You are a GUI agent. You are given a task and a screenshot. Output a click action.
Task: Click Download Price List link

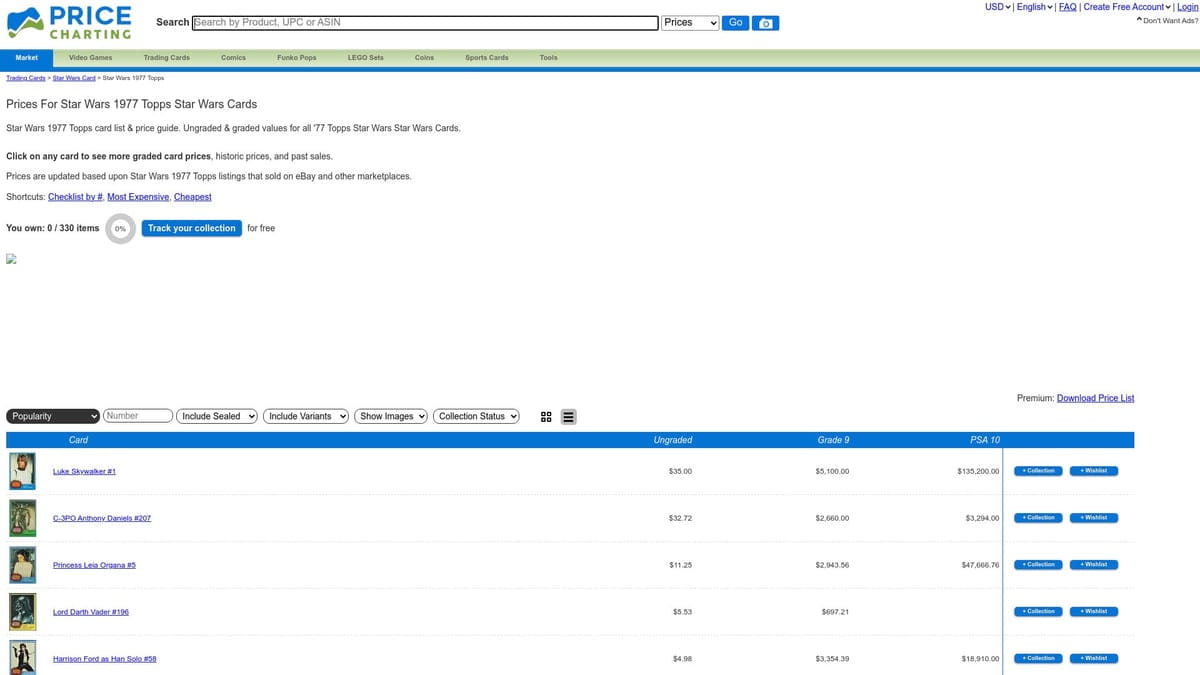1095,398
